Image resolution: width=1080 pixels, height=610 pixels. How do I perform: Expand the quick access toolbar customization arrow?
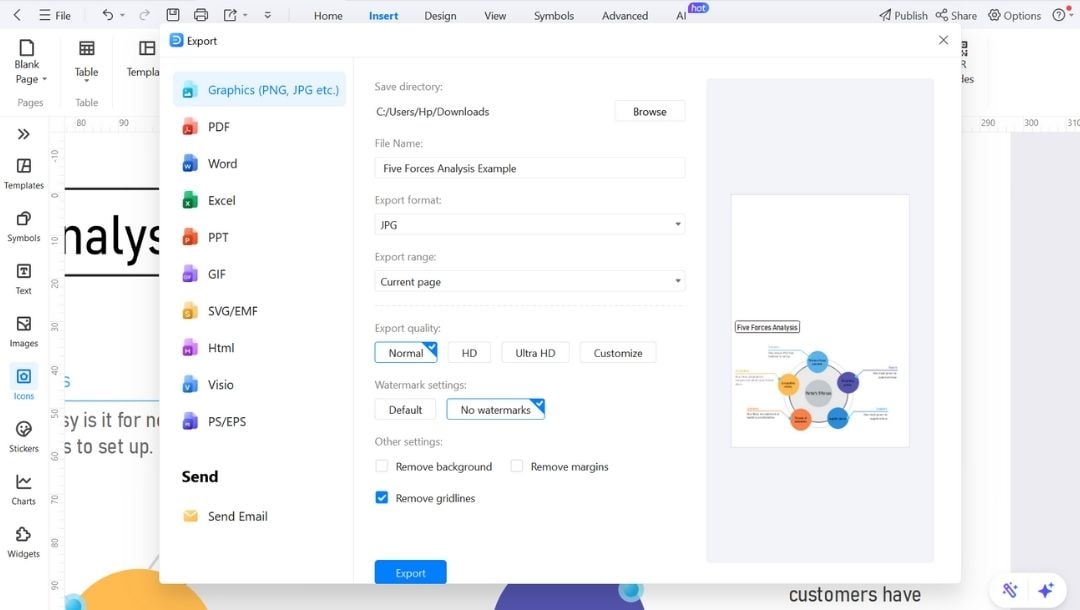coord(267,15)
